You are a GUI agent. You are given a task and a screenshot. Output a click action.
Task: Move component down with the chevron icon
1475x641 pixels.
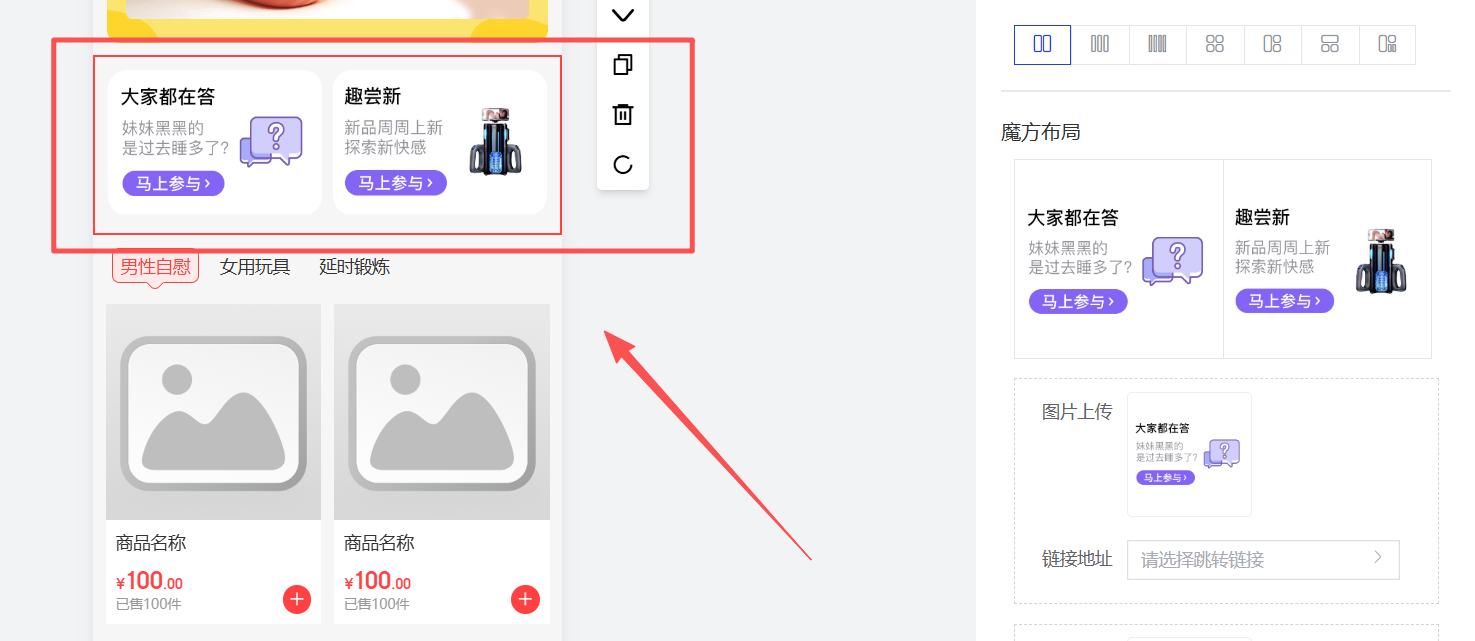[623, 15]
